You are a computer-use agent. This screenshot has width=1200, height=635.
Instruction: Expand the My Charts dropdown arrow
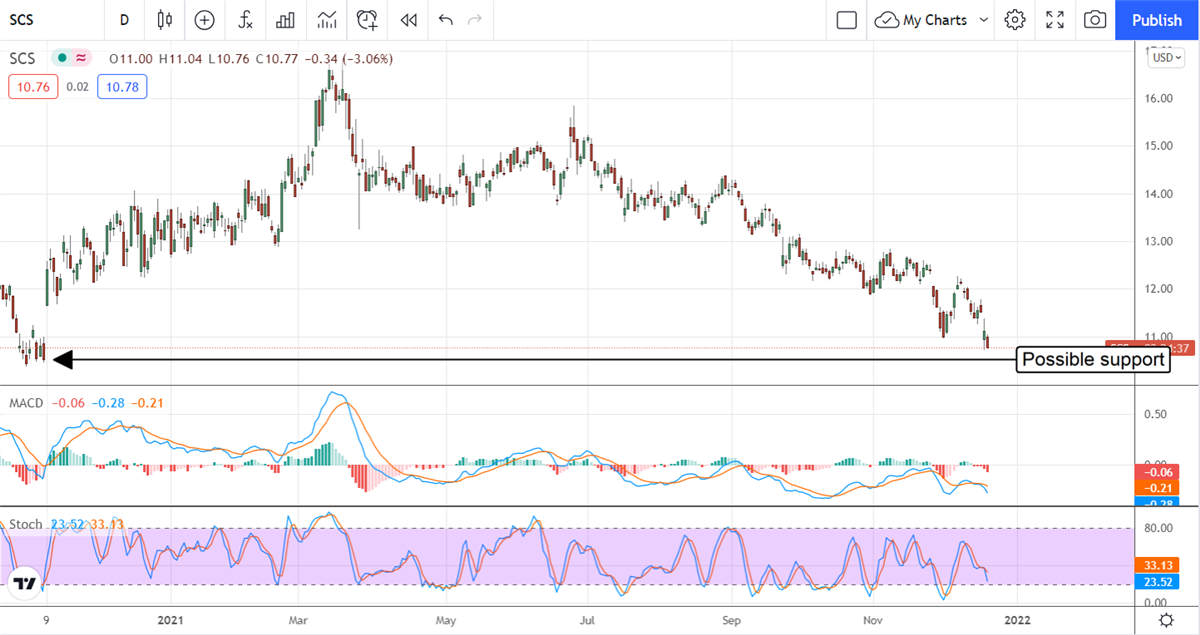pos(984,19)
